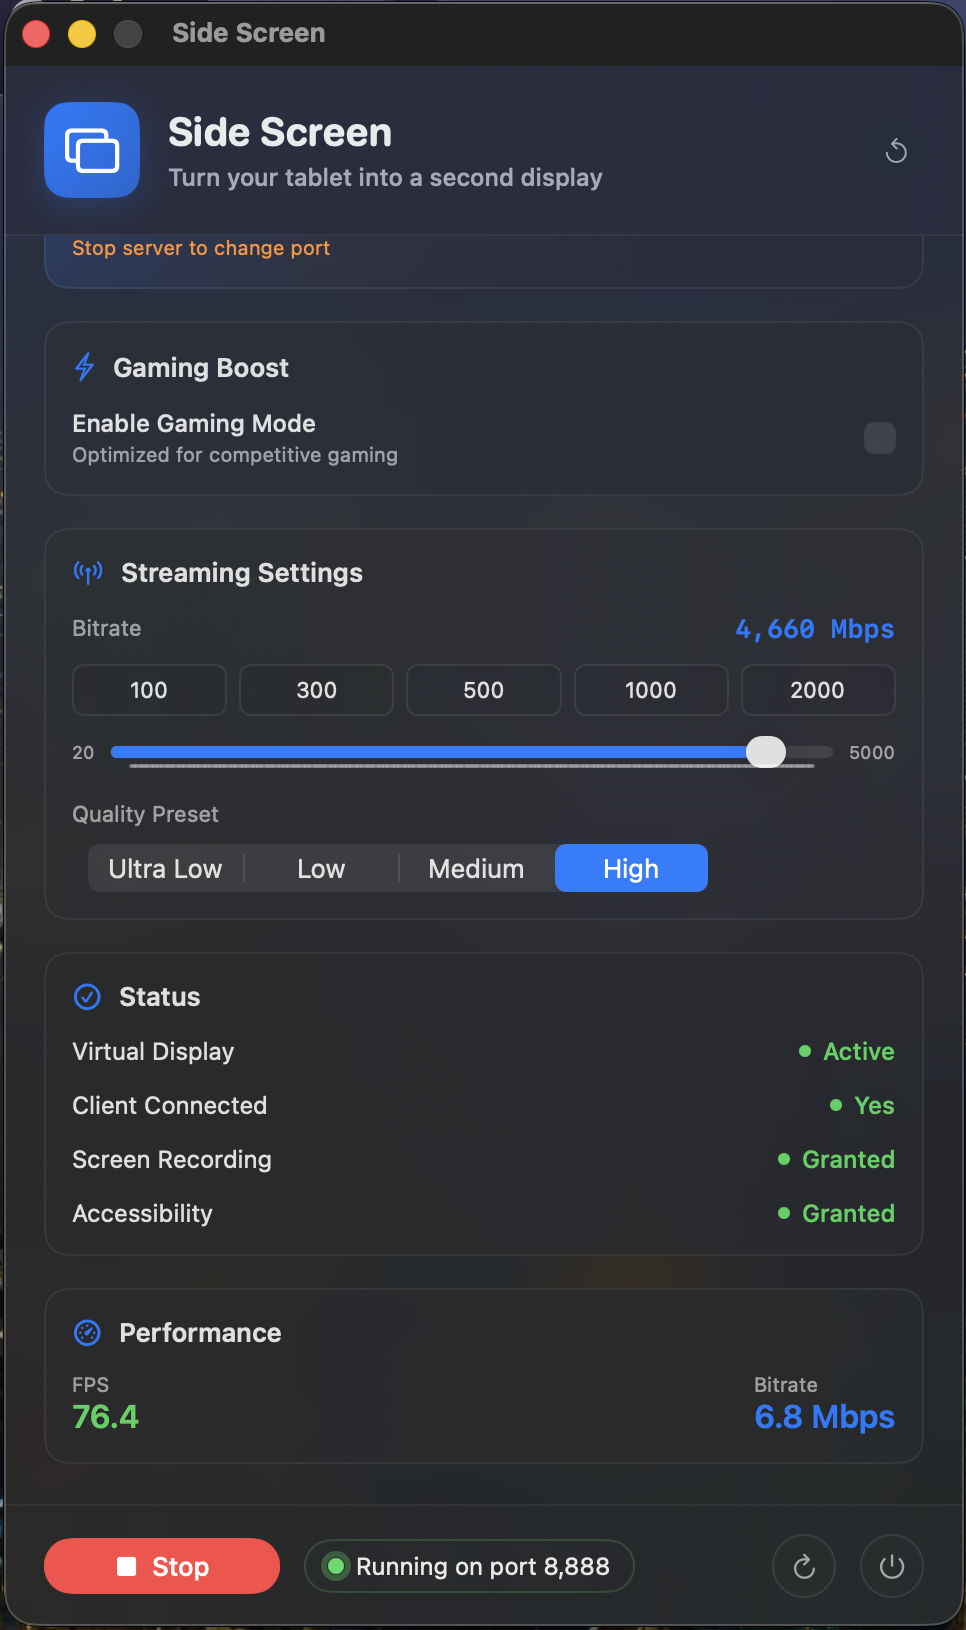This screenshot has height=1630, width=966.
Task: Click the Performance gauge icon
Action: tap(88, 1332)
